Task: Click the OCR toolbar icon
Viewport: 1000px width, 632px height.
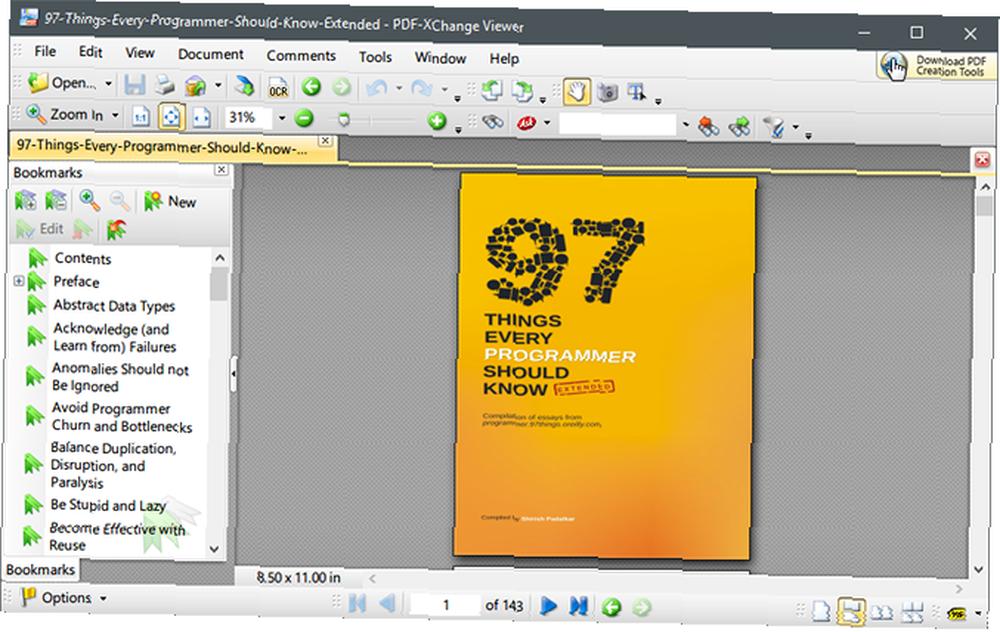Action: [278, 88]
